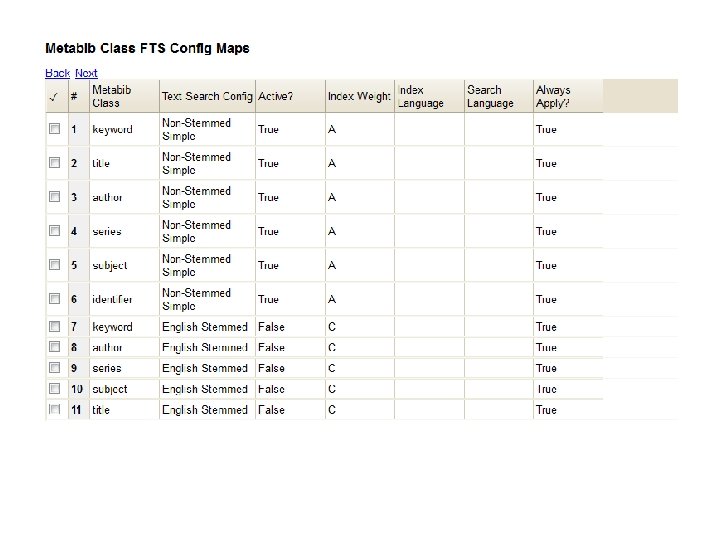Viewport: 720px width, 540px height.
Task: Toggle the select-all checkmark header
Action: 54,97
